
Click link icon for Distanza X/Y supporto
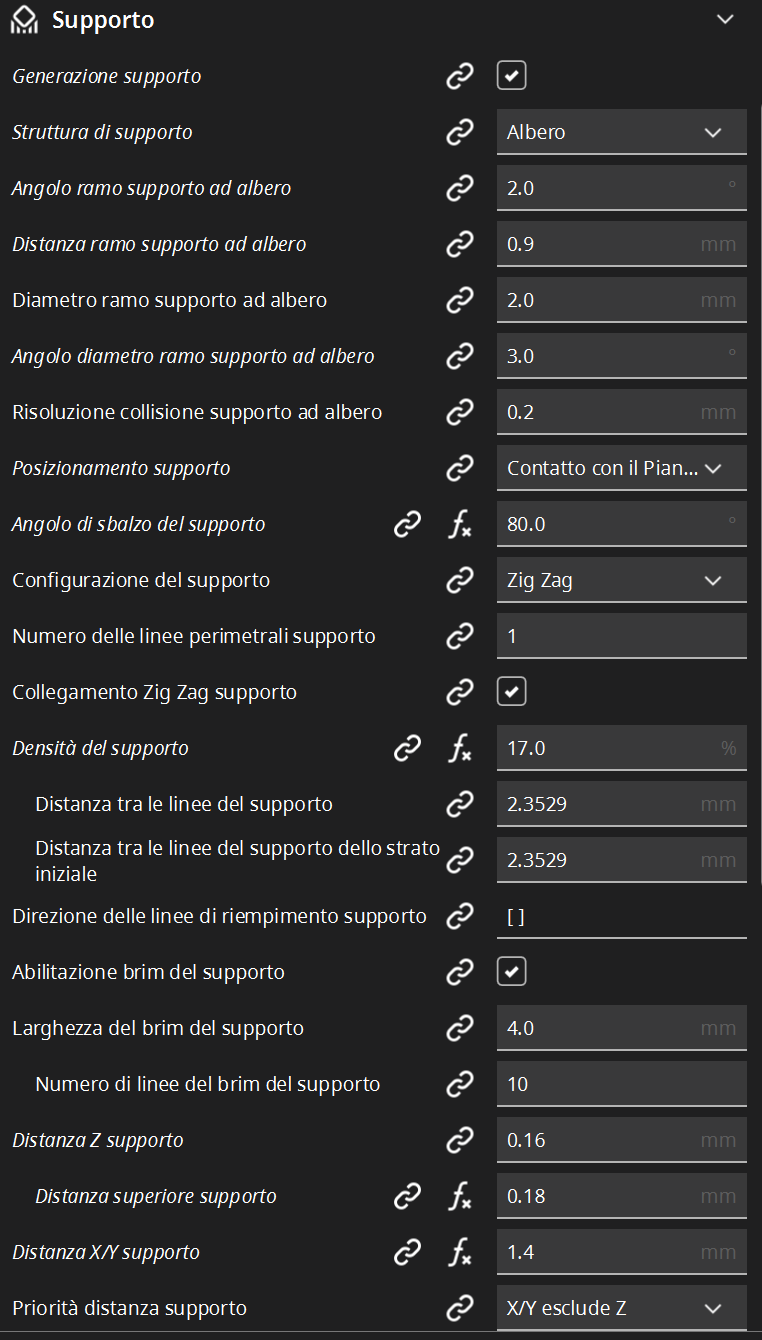pos(407,1252)
